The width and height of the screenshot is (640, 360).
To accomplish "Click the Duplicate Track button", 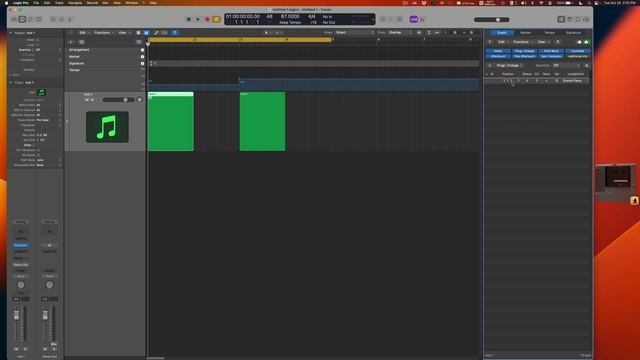I will click(82, 42).
